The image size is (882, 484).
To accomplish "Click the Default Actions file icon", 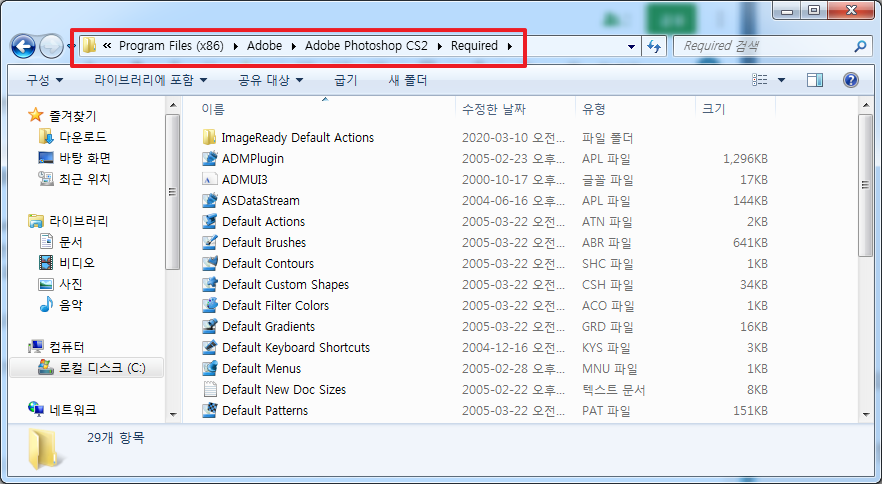I will (x=209, y=221).
